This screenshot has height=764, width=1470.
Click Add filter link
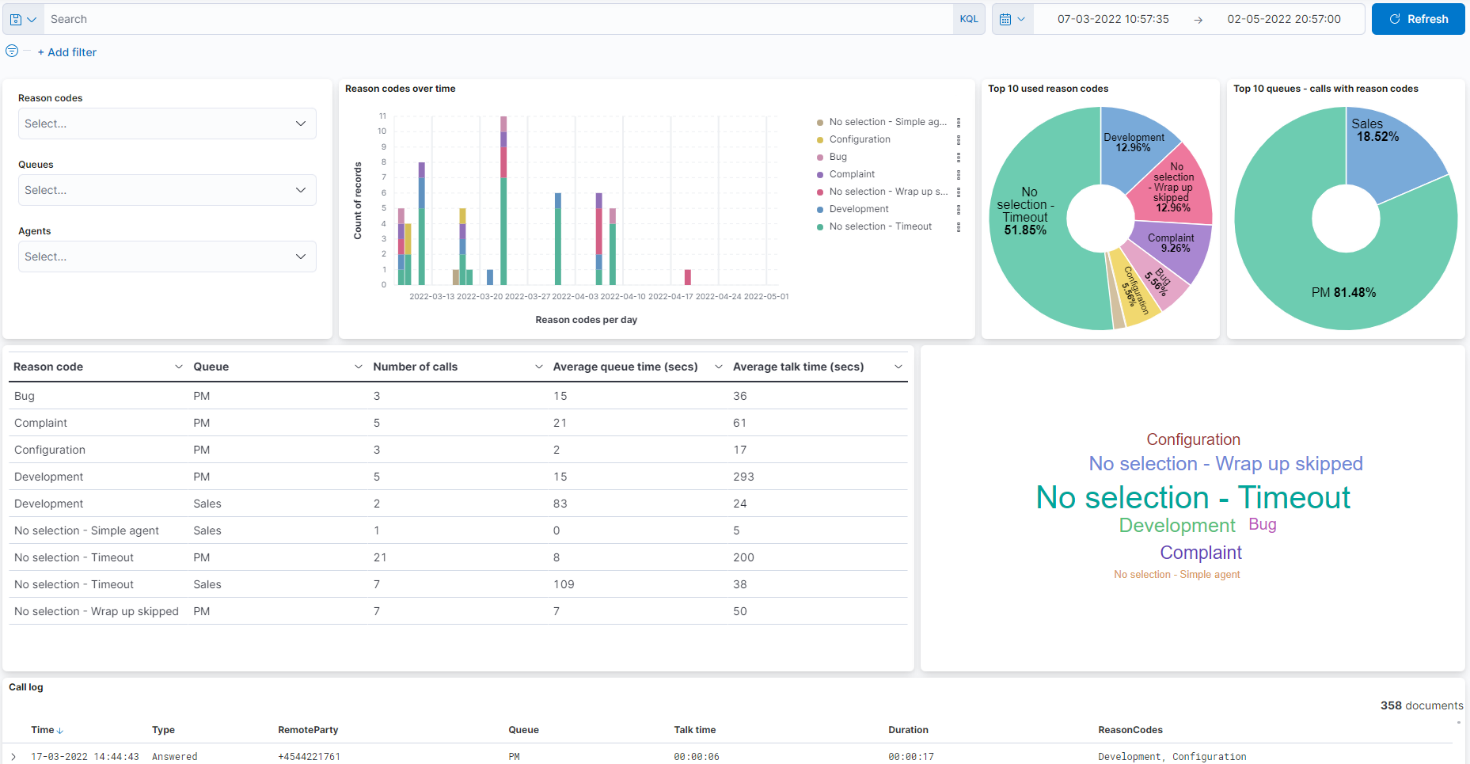click(67, 52)
